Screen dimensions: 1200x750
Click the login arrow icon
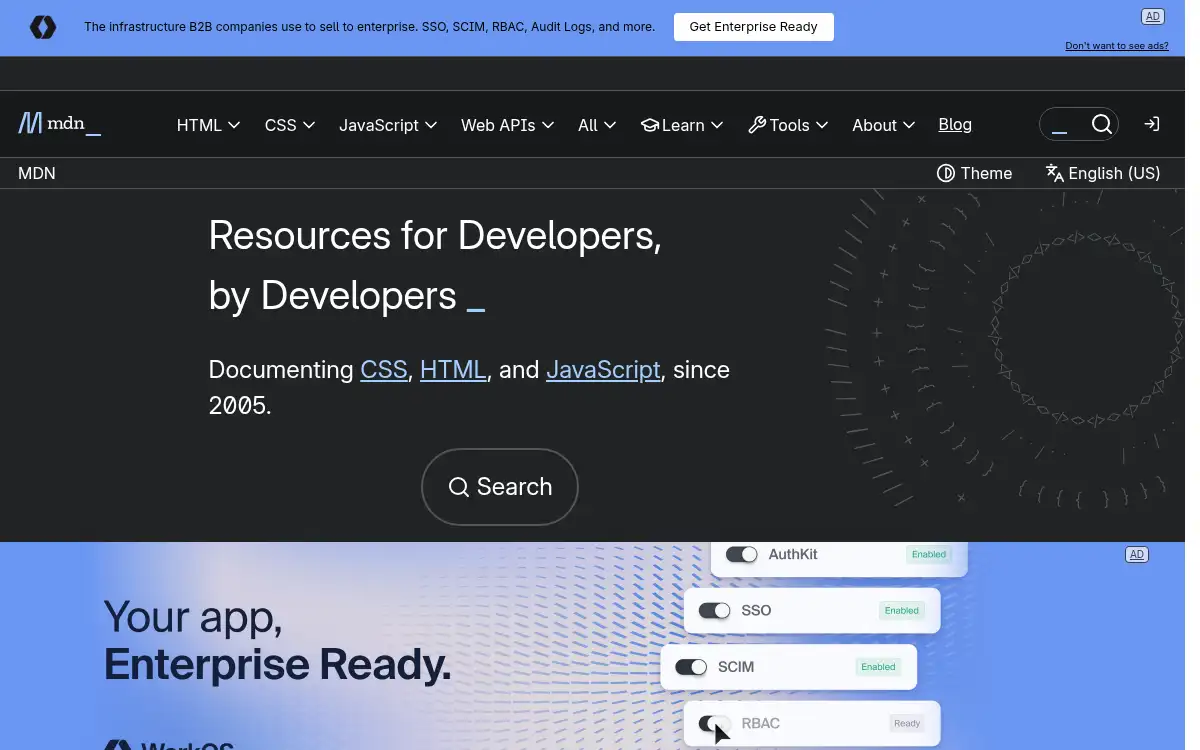coord(1151,124)
